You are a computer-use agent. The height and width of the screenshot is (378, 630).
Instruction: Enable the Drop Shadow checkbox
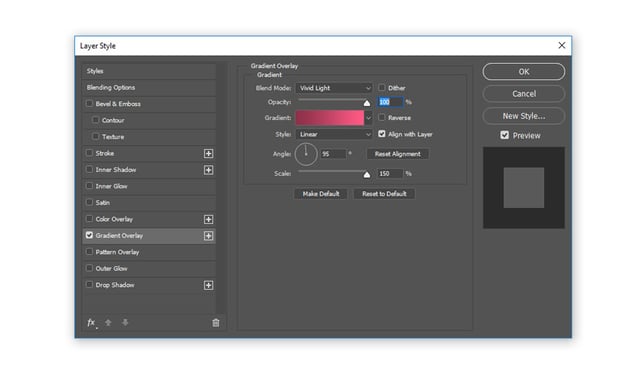[x=89, y=284]
